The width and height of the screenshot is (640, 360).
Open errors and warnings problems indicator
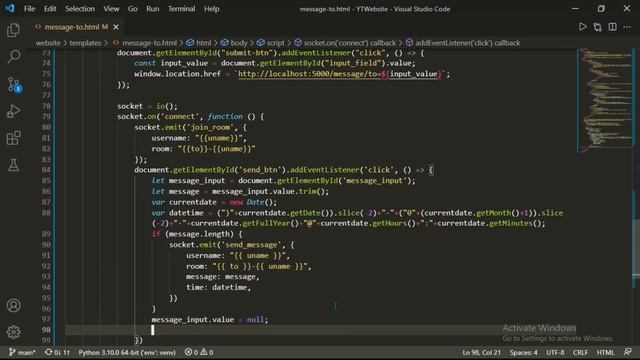coord(199,352)
